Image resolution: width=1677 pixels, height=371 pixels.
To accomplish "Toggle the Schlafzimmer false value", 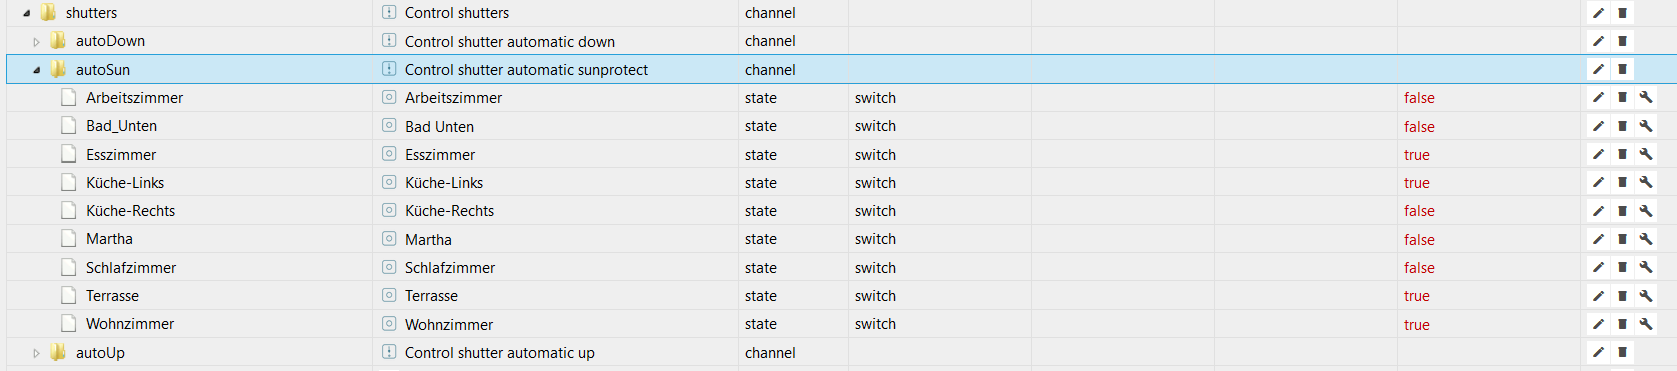I will coord(1419,268).
